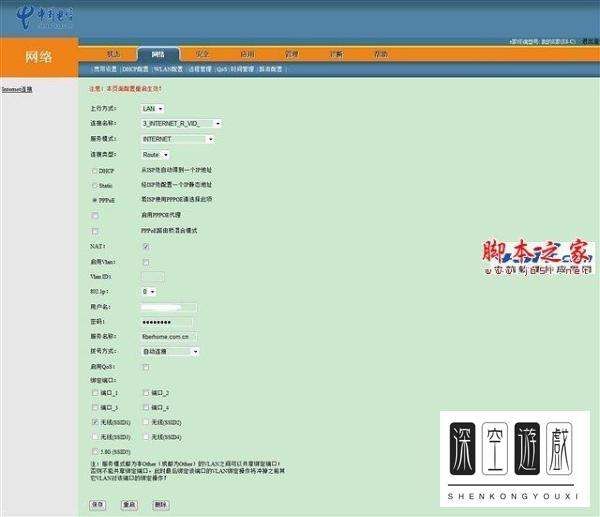Viewport: 600px width, 517px height.
Task: Check the 5.8G SSID checkbox
Action: pos(95,452)
